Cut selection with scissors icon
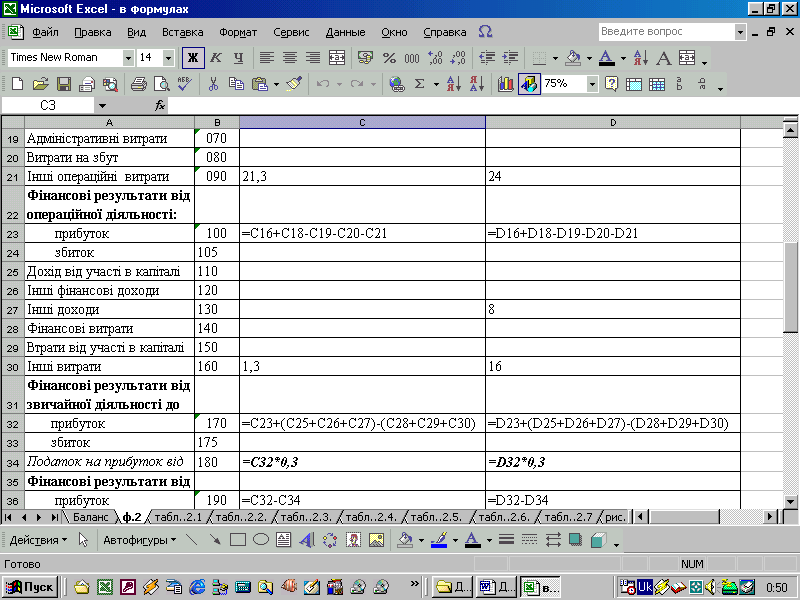 coord(213,84)
